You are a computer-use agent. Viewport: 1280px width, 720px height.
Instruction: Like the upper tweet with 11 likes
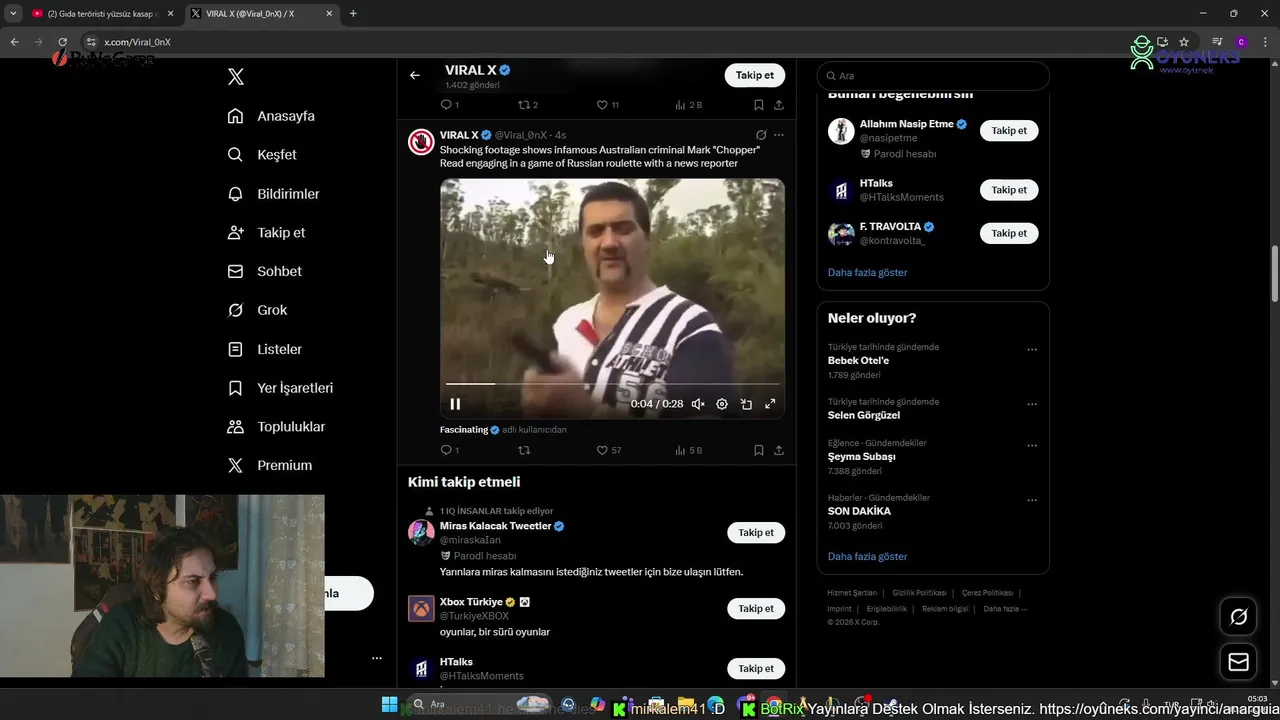602,105
